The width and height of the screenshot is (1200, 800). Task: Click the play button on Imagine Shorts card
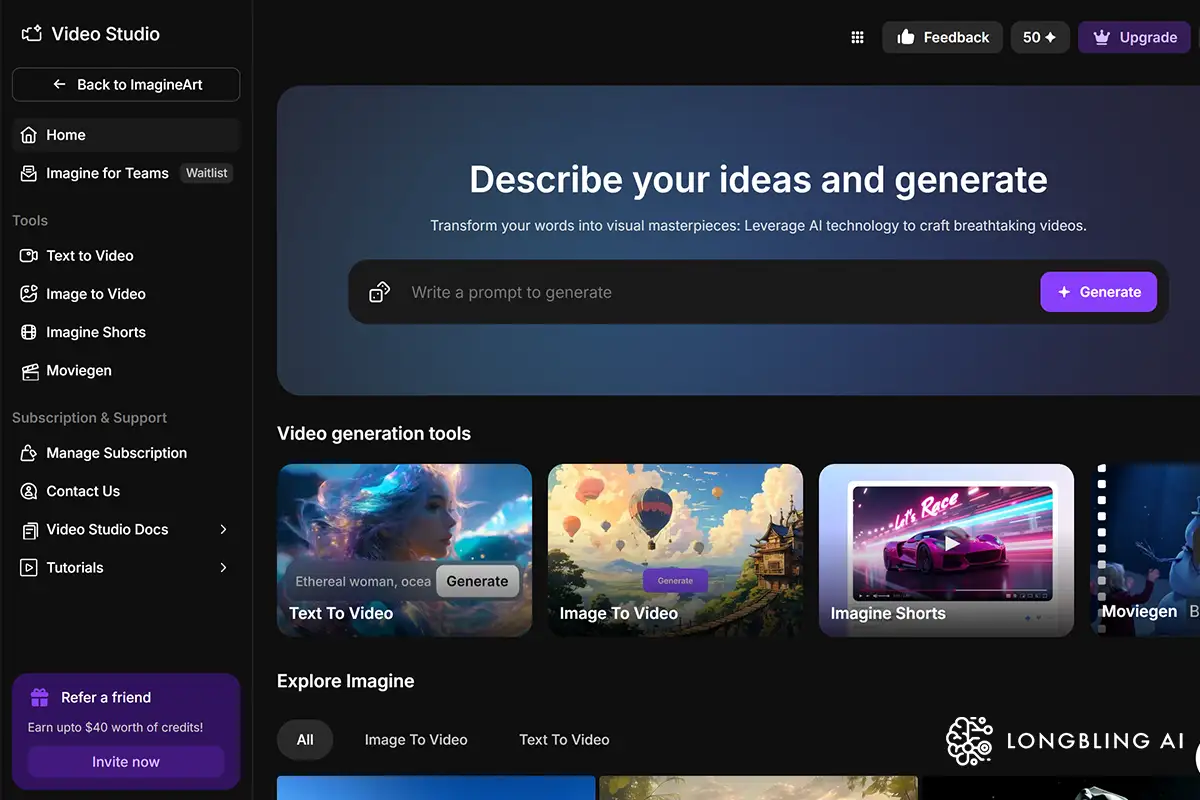click(x=951, y=543)
